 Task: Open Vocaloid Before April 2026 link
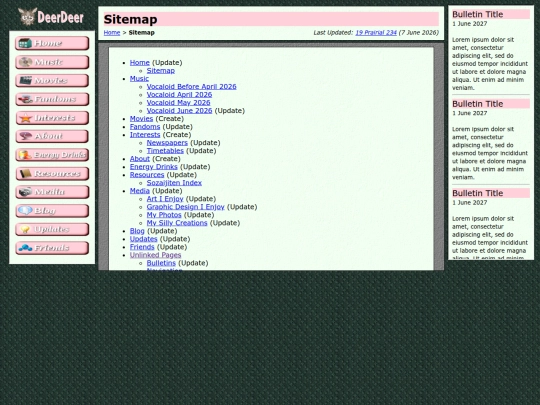191,87
